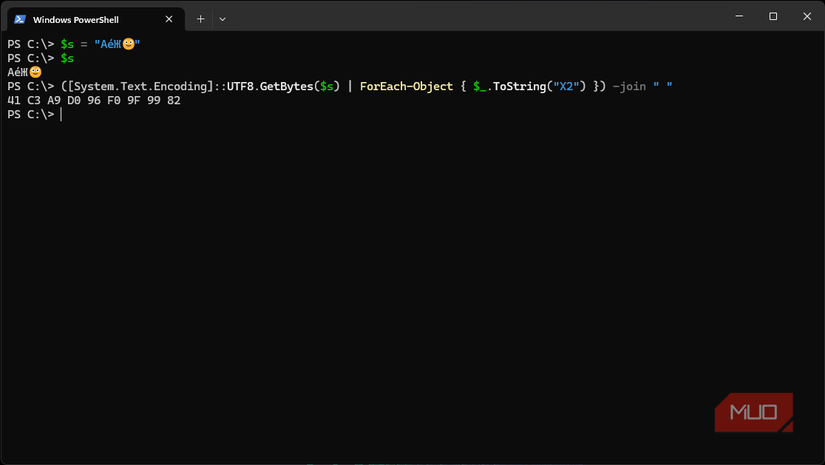Click the output line showing Aé string
Viewport: 825px width, 465px height.
point(25,72)
